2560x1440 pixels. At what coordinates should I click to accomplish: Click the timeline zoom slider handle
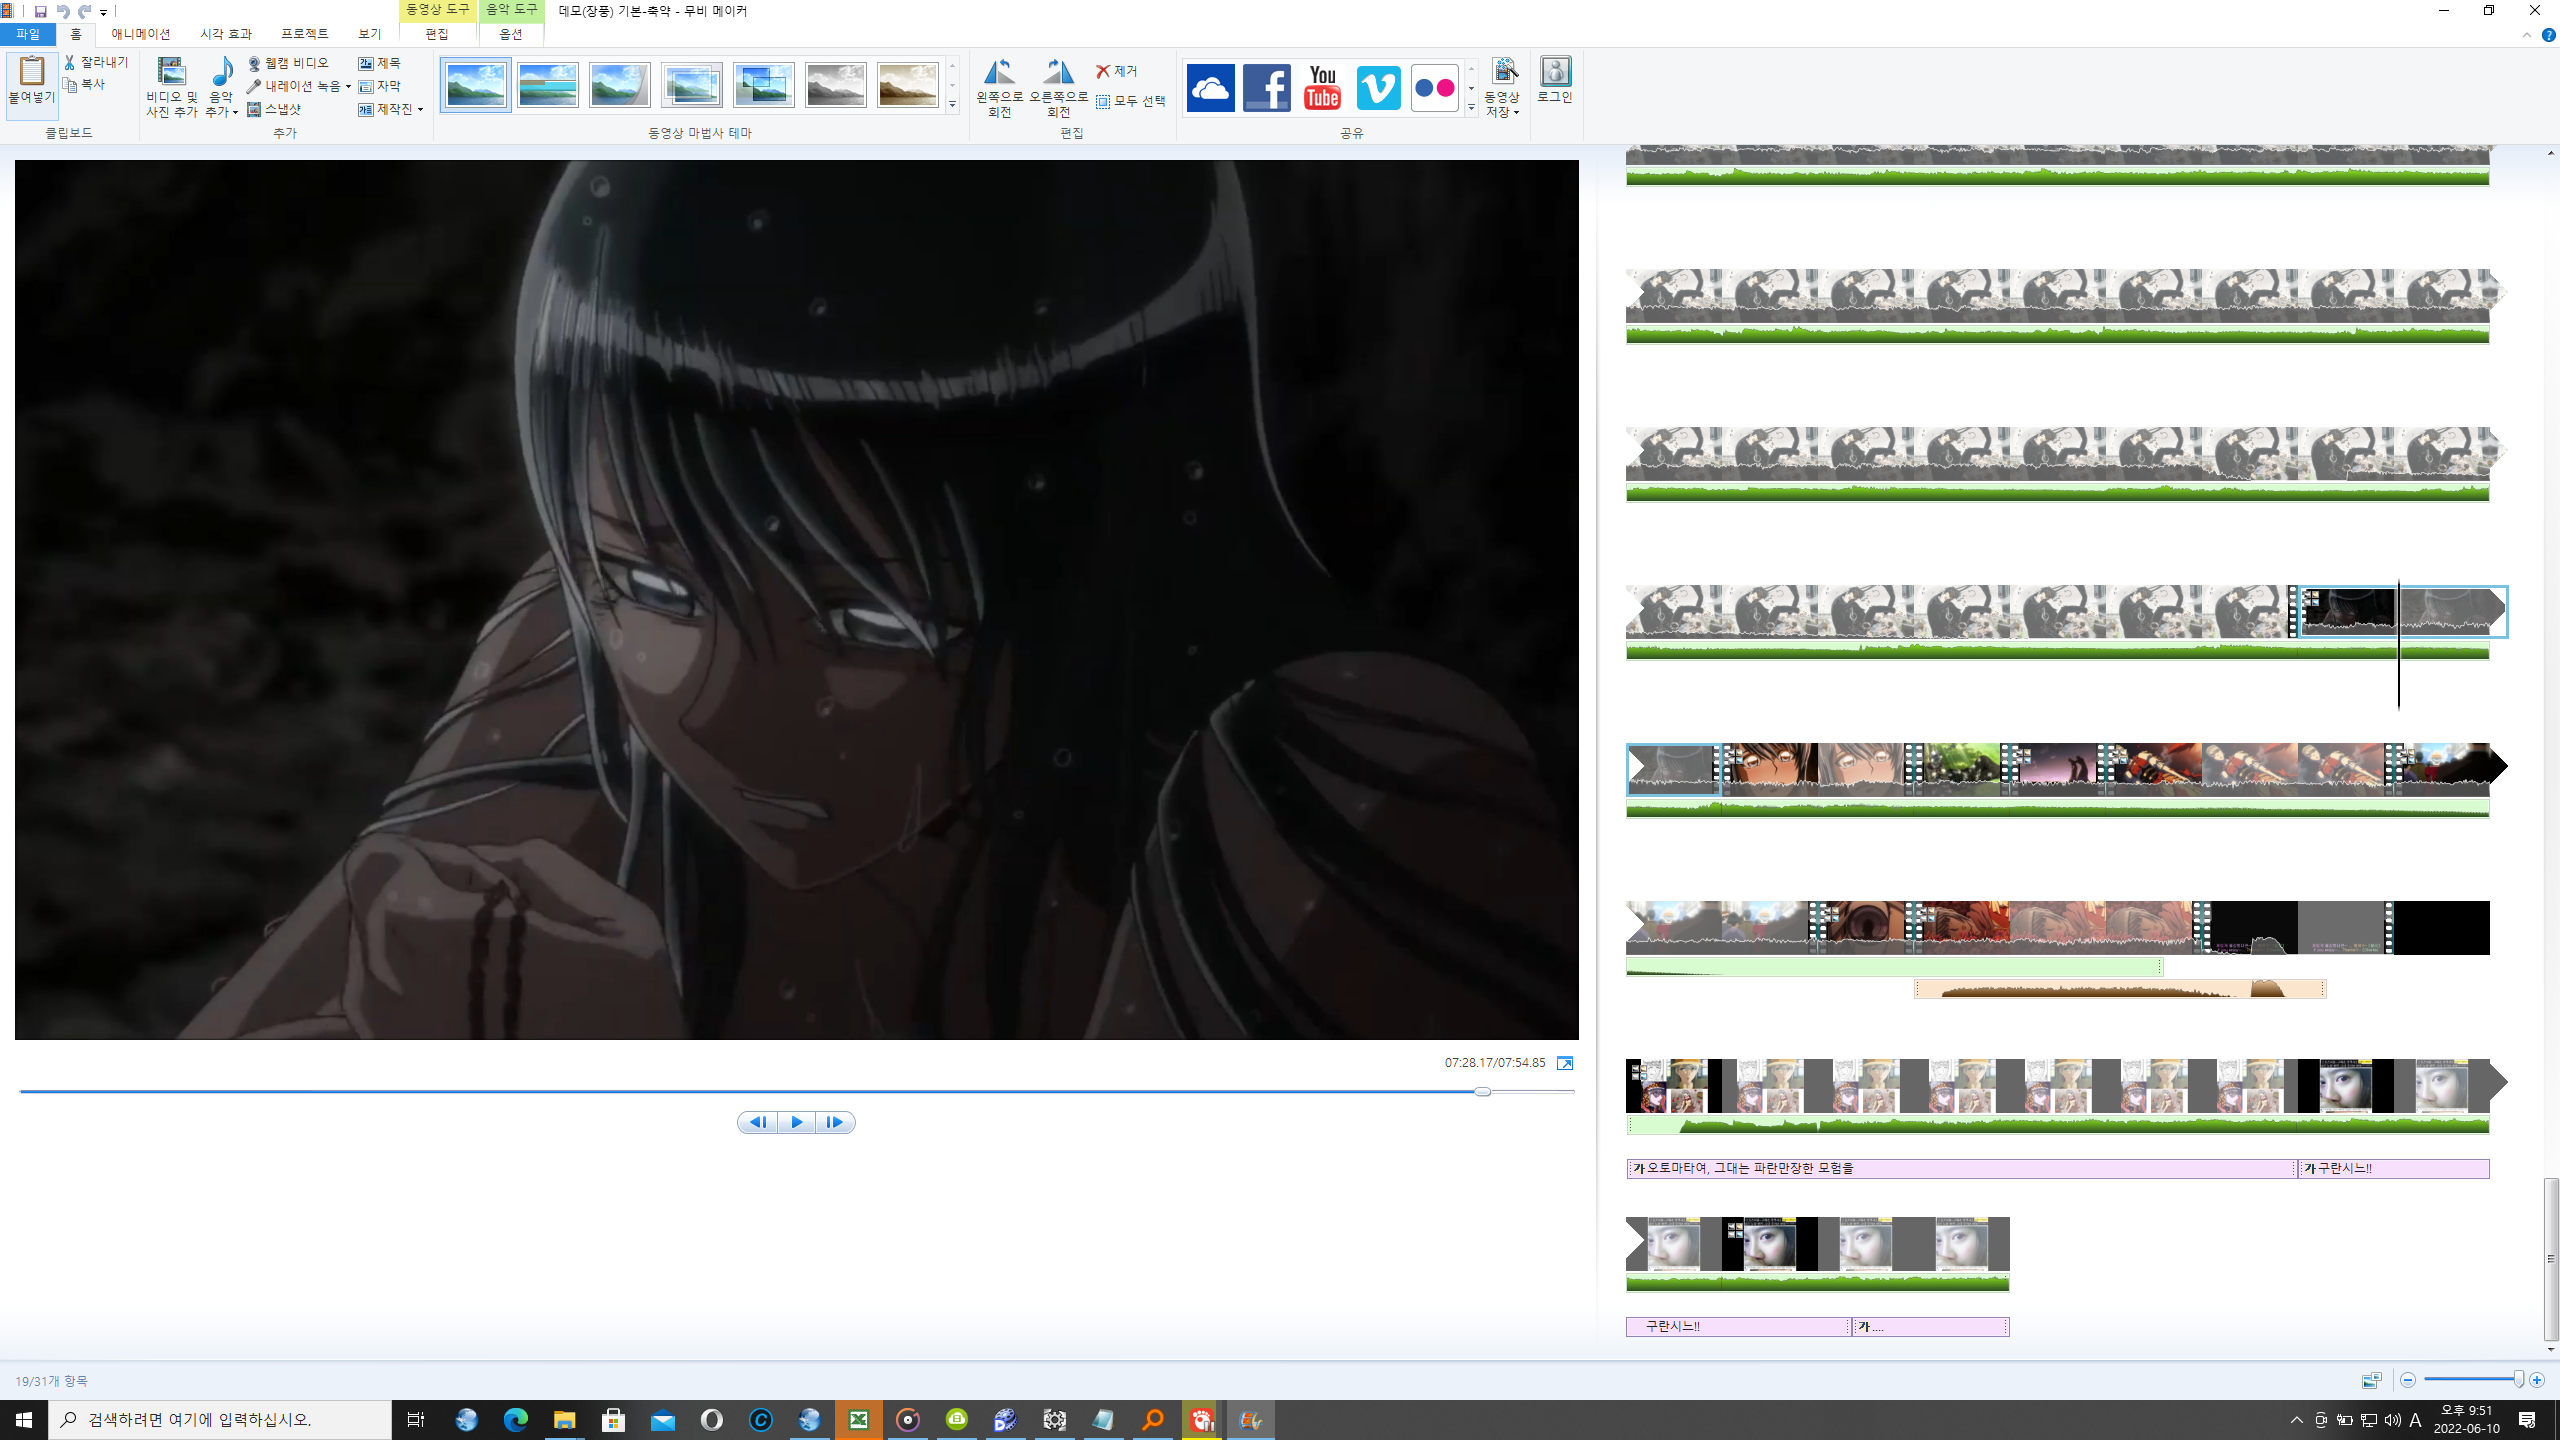(x=2519, y=1380)
